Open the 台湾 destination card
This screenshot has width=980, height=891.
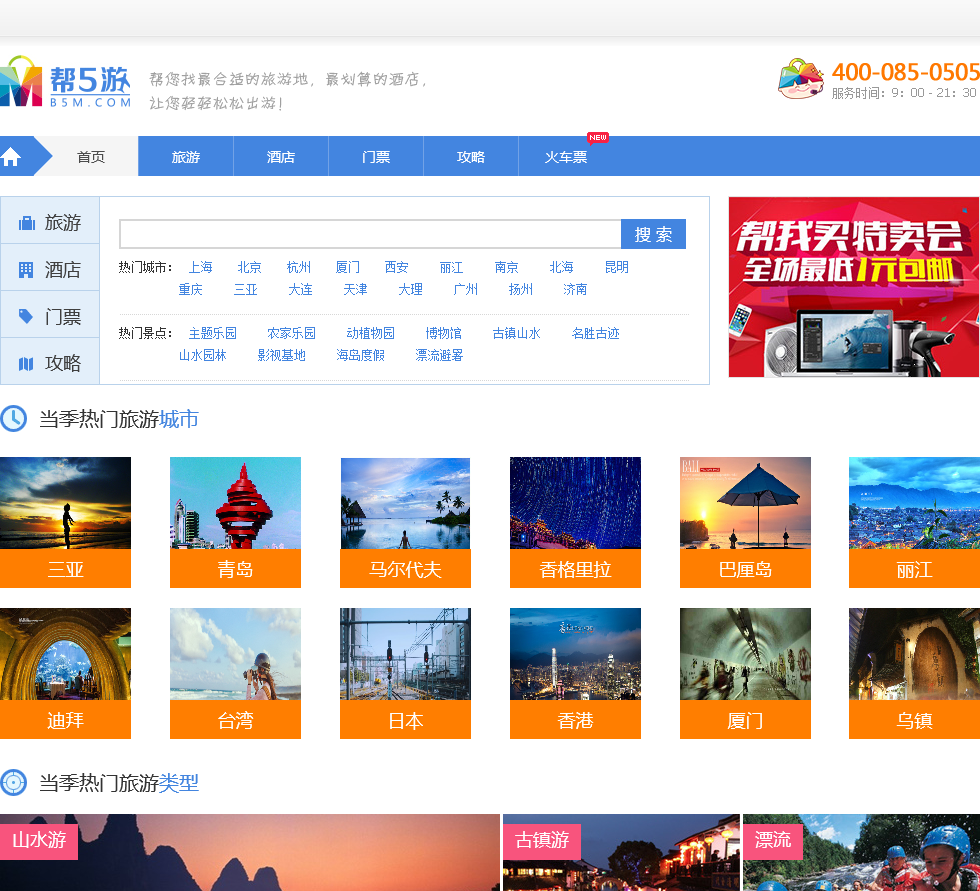(x=236, y=674)
